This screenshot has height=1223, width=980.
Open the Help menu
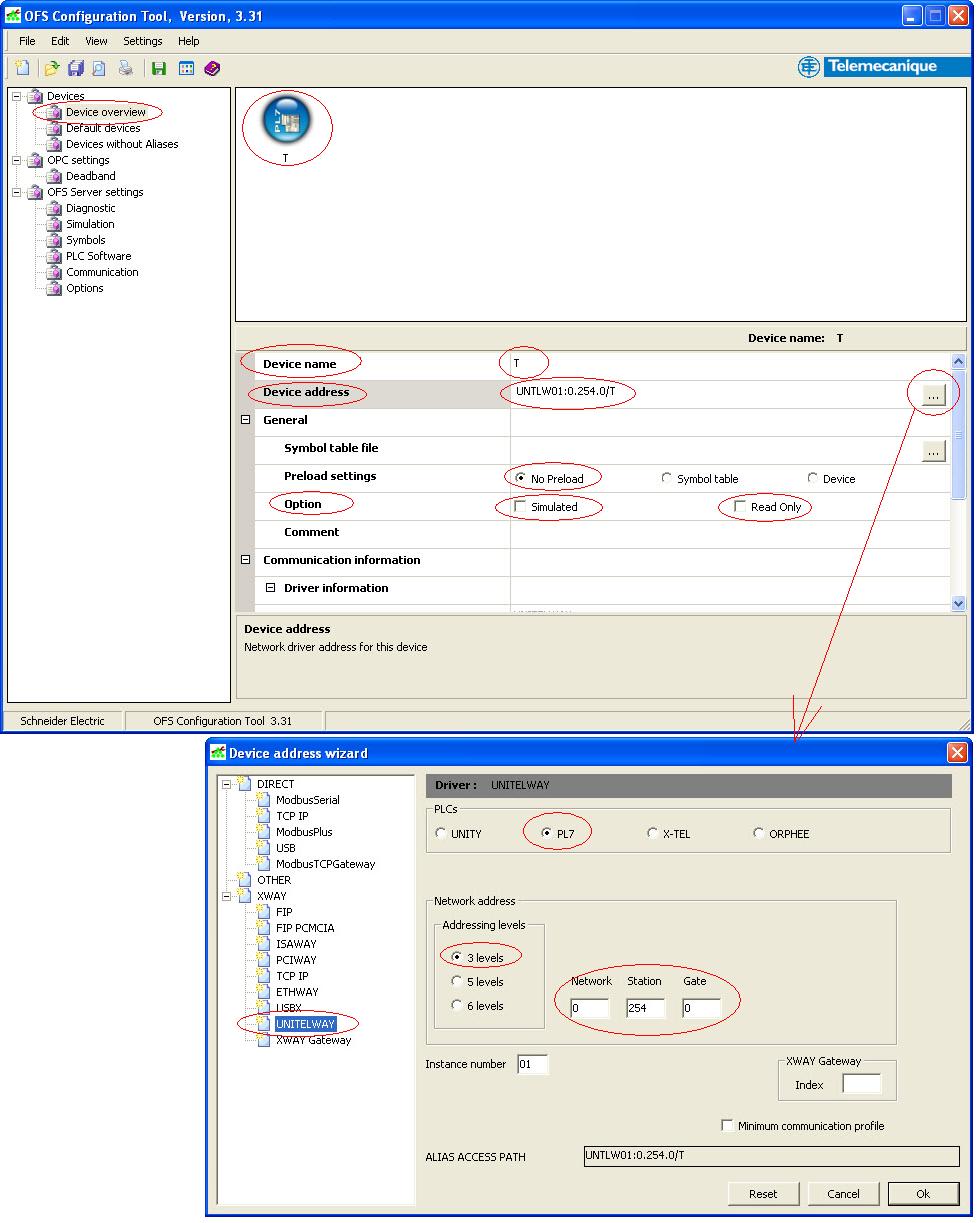click(x=189, y=41)
